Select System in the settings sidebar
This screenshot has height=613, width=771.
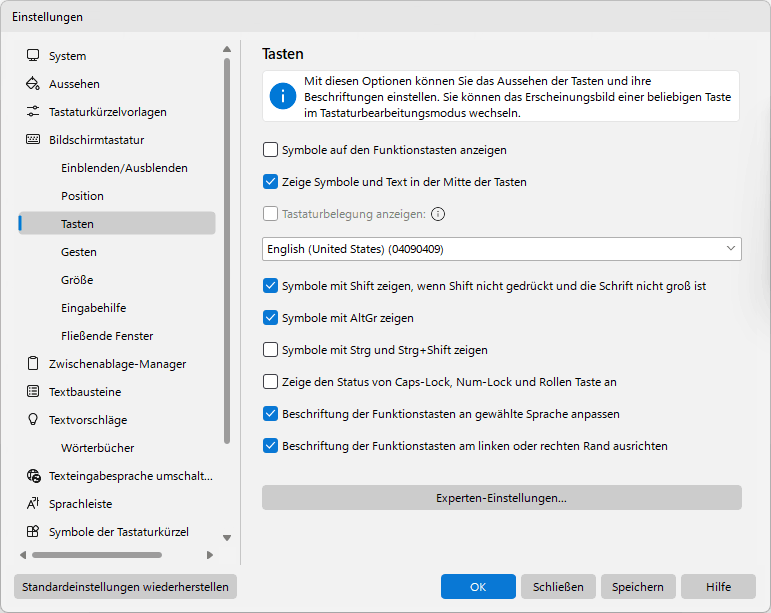(117, 56)
